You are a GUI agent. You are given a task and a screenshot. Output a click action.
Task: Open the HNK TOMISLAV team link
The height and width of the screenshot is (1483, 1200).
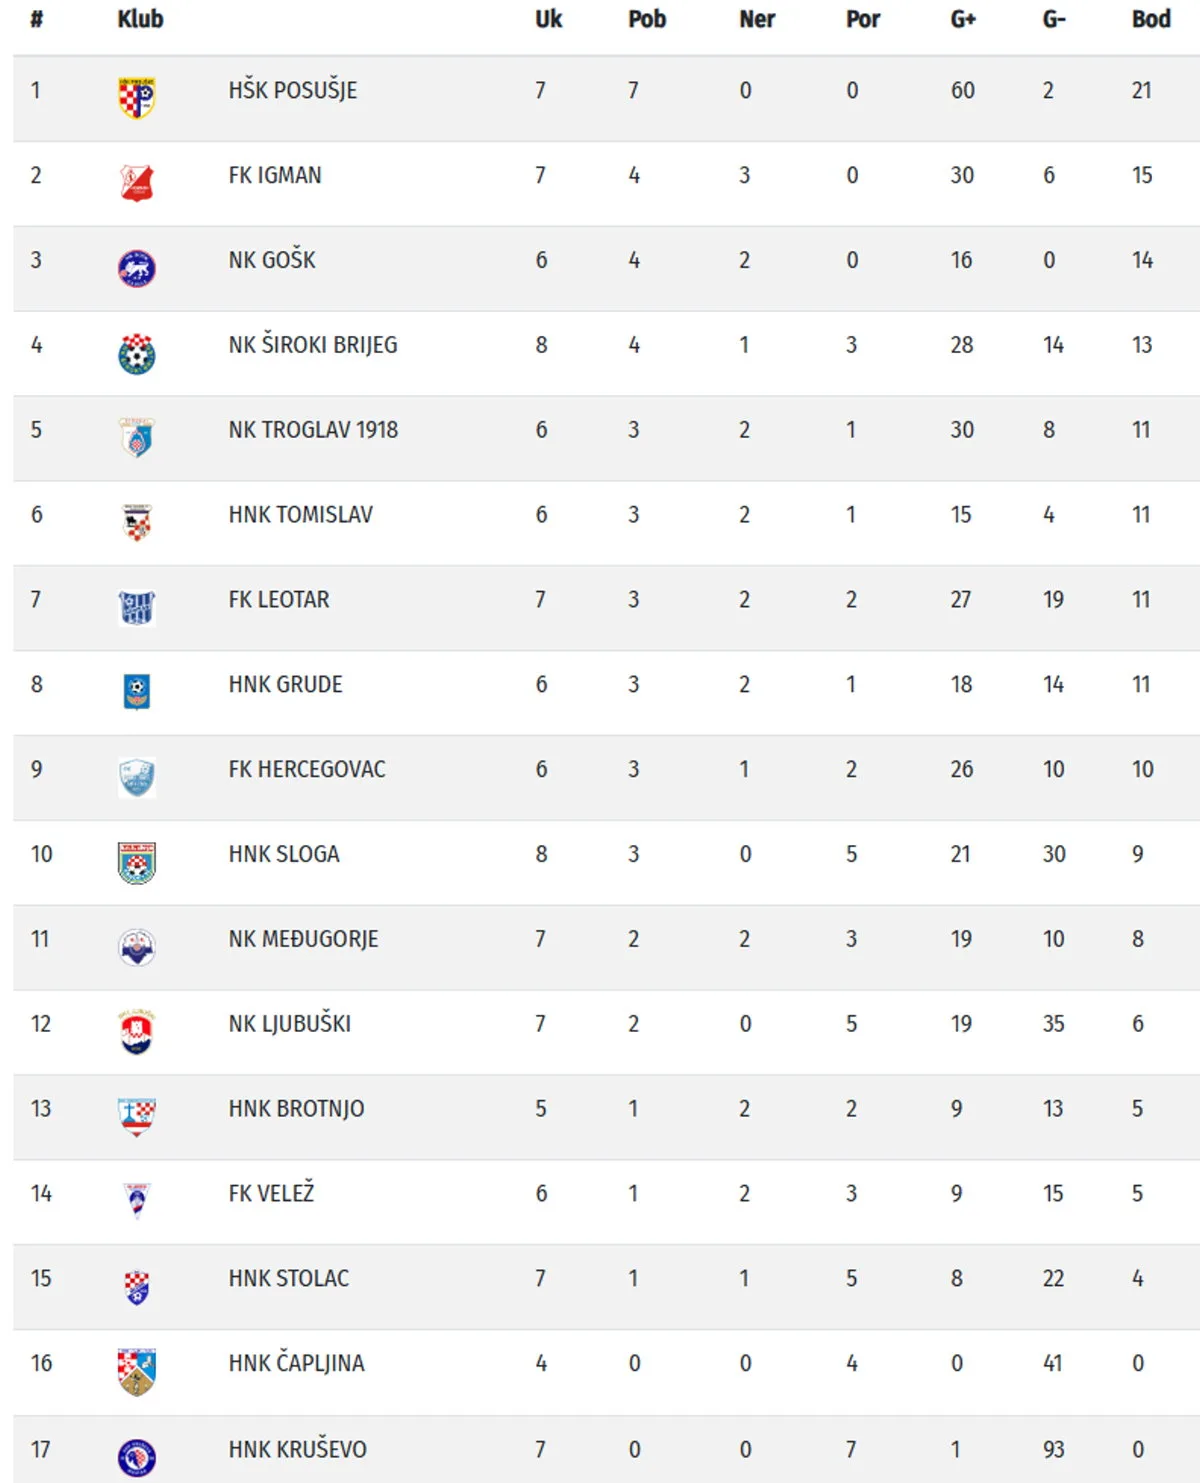tap(300, 515)
